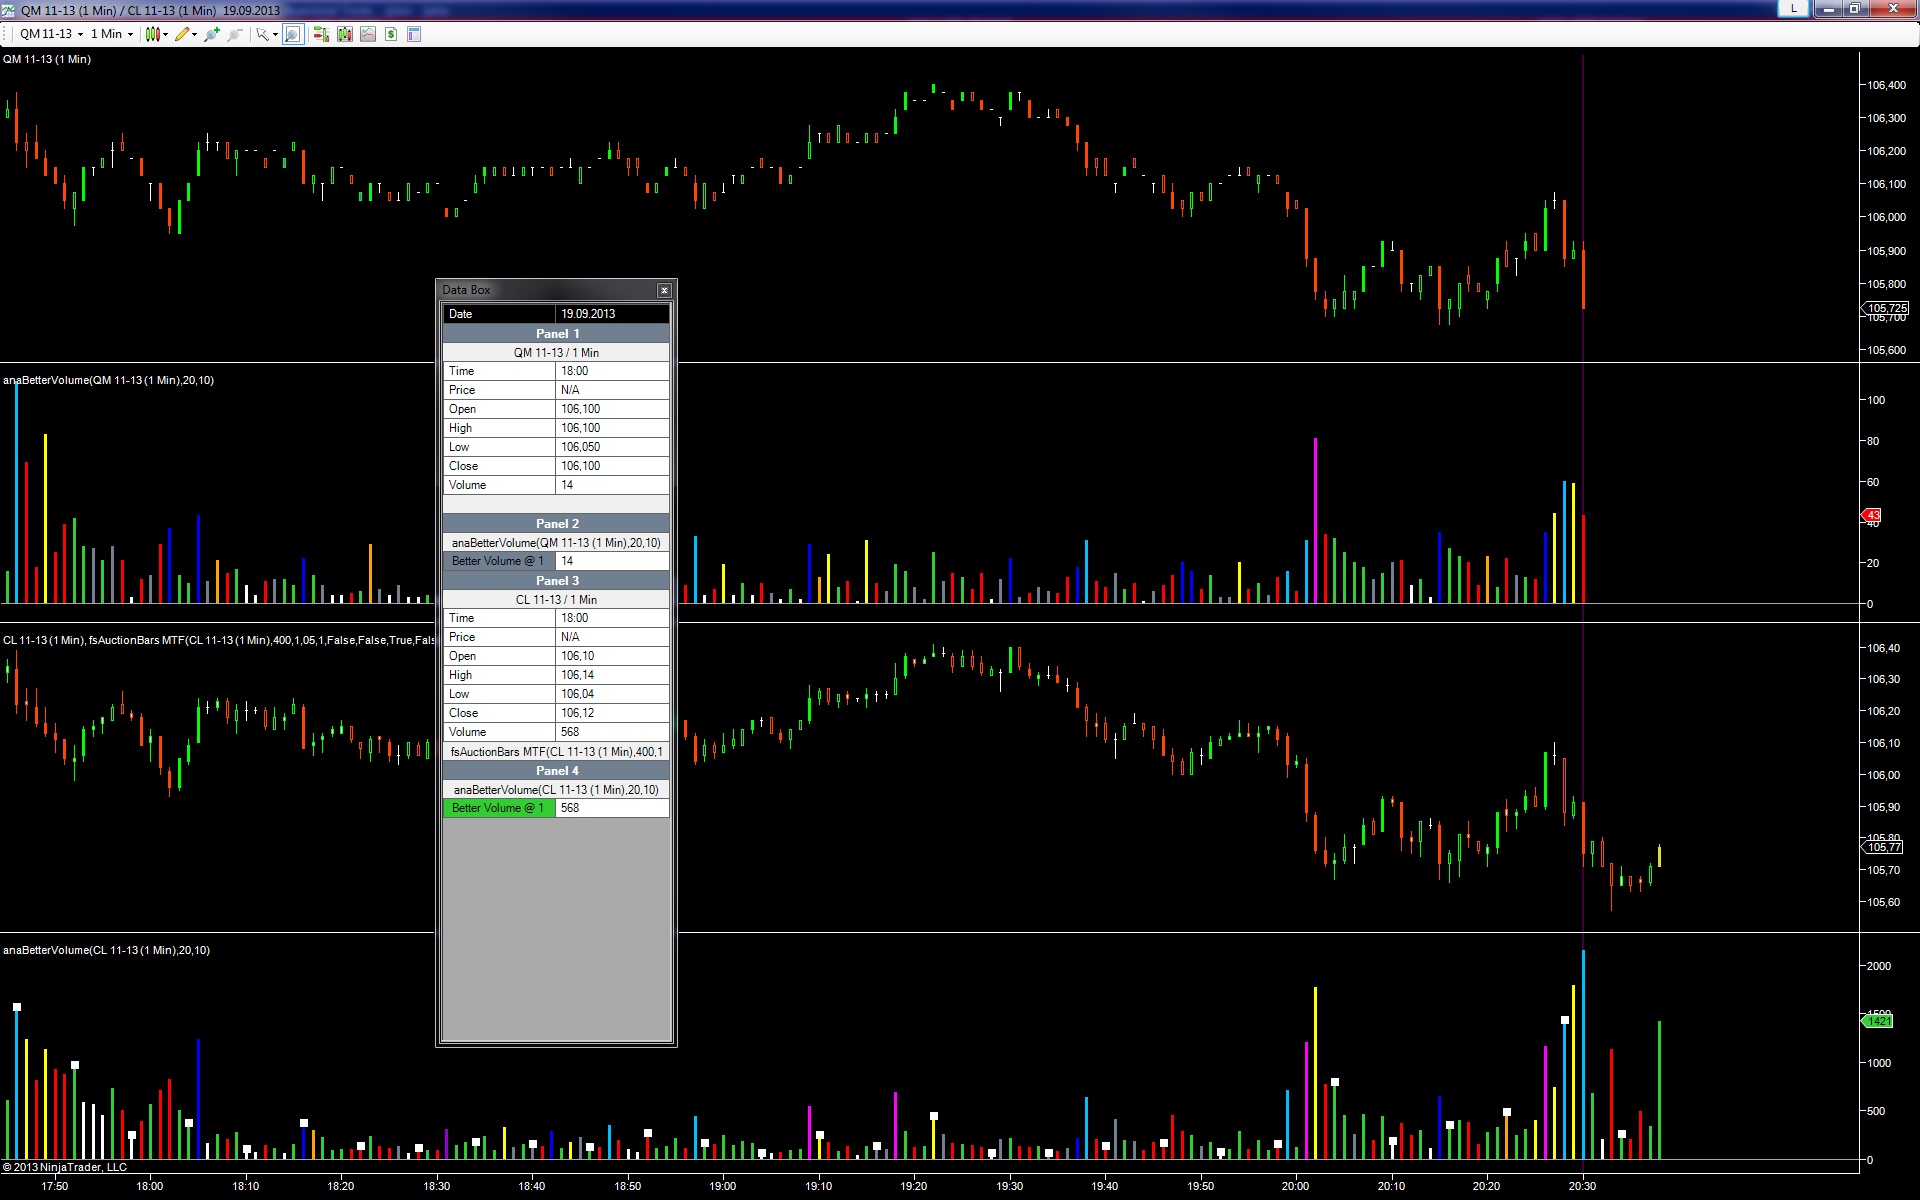Click the tall magenta QM volume bar
The width and height of the screenshot is (1920, 1200).
[1315, 520]
